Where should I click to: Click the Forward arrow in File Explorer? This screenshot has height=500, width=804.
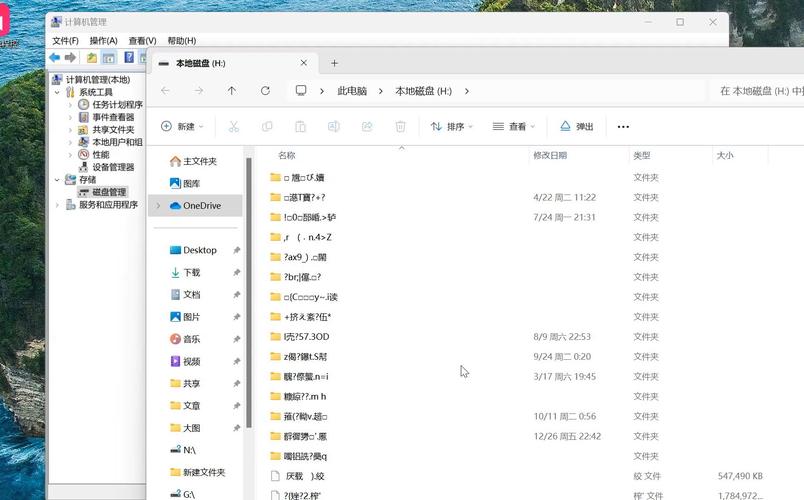198,91
